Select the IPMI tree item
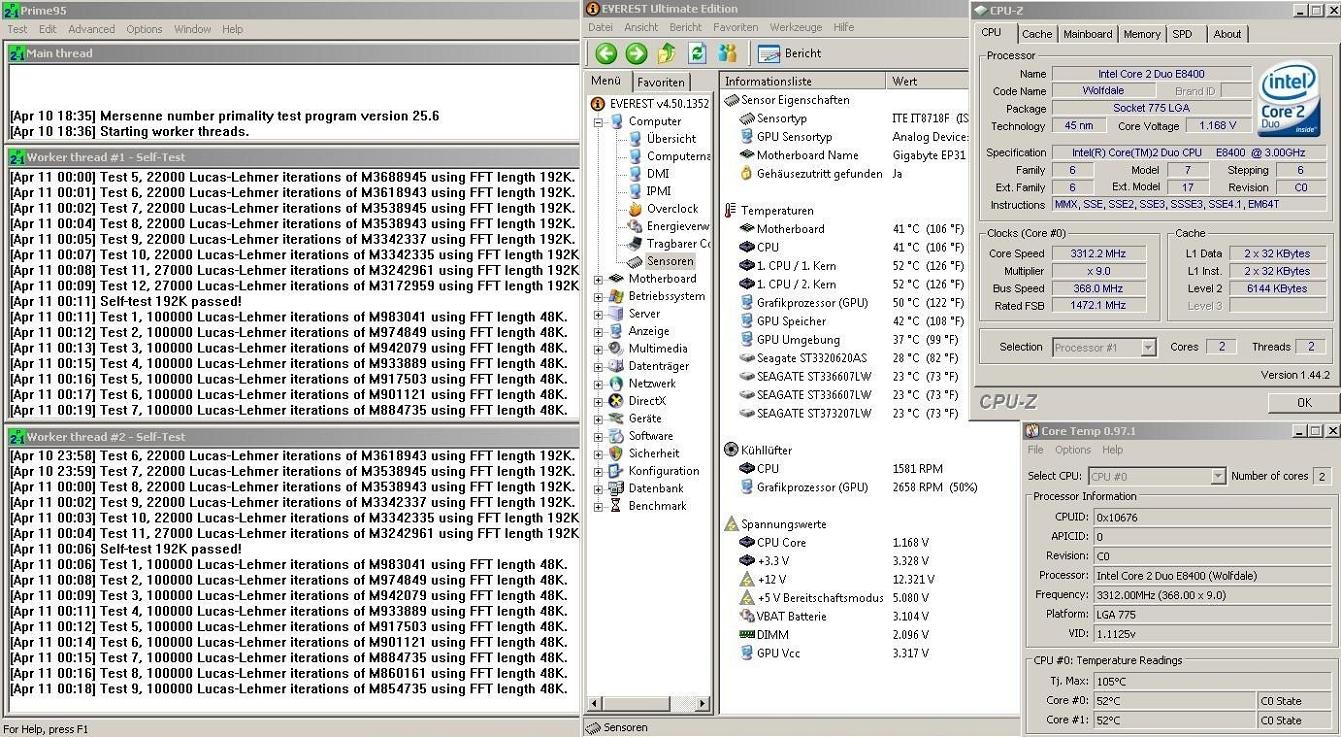Viewport: 1341px width, 737px height. 659,191
